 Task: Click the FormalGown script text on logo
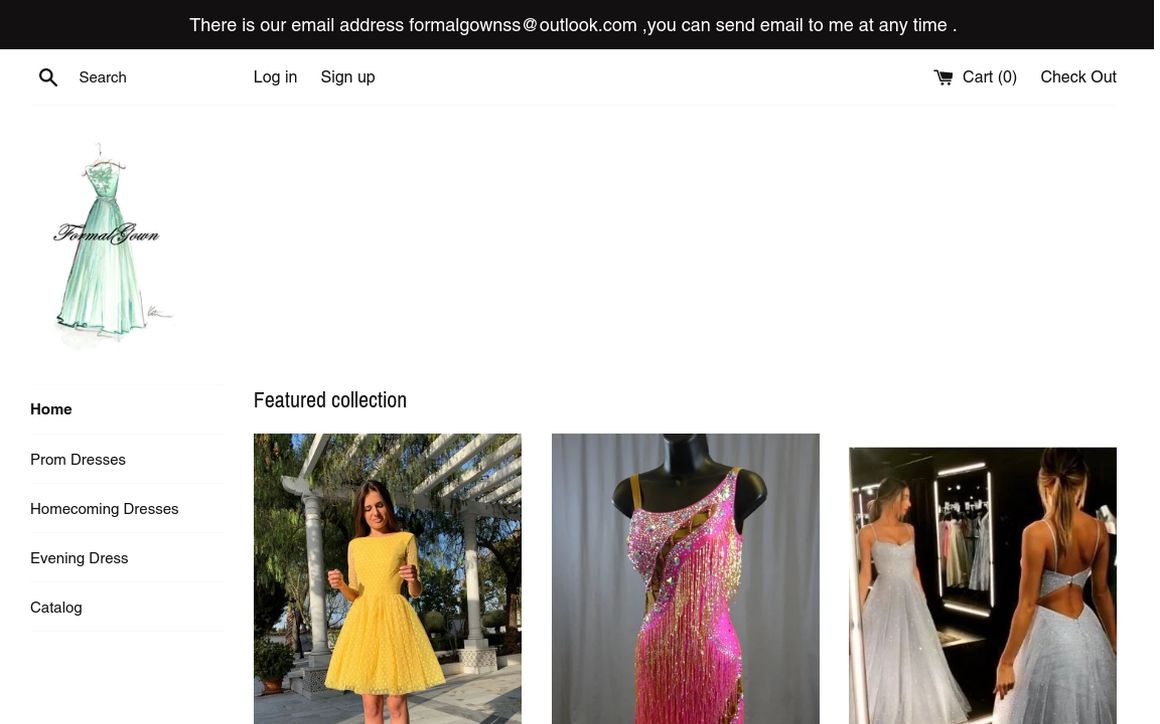pos(107,234)
